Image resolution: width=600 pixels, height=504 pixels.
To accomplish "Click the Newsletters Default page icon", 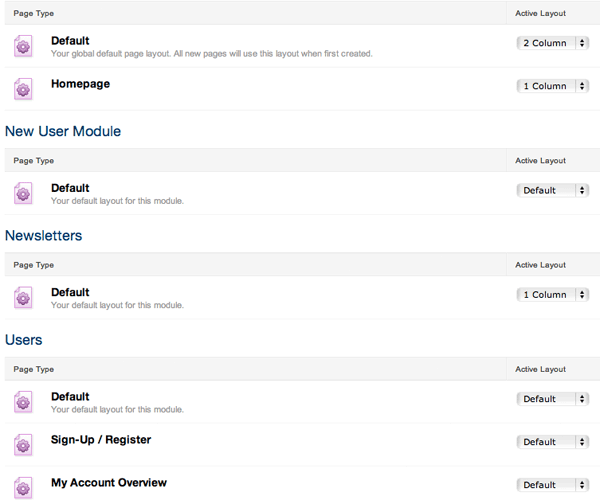I will click(x=24, y=298).
